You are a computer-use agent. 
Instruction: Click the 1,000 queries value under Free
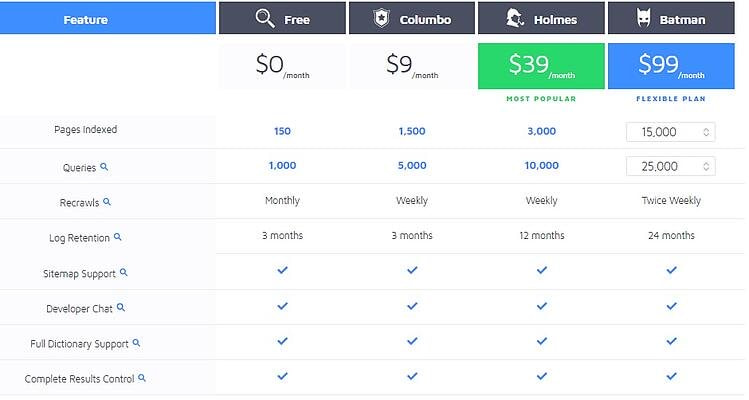click(x=282, y=165)
